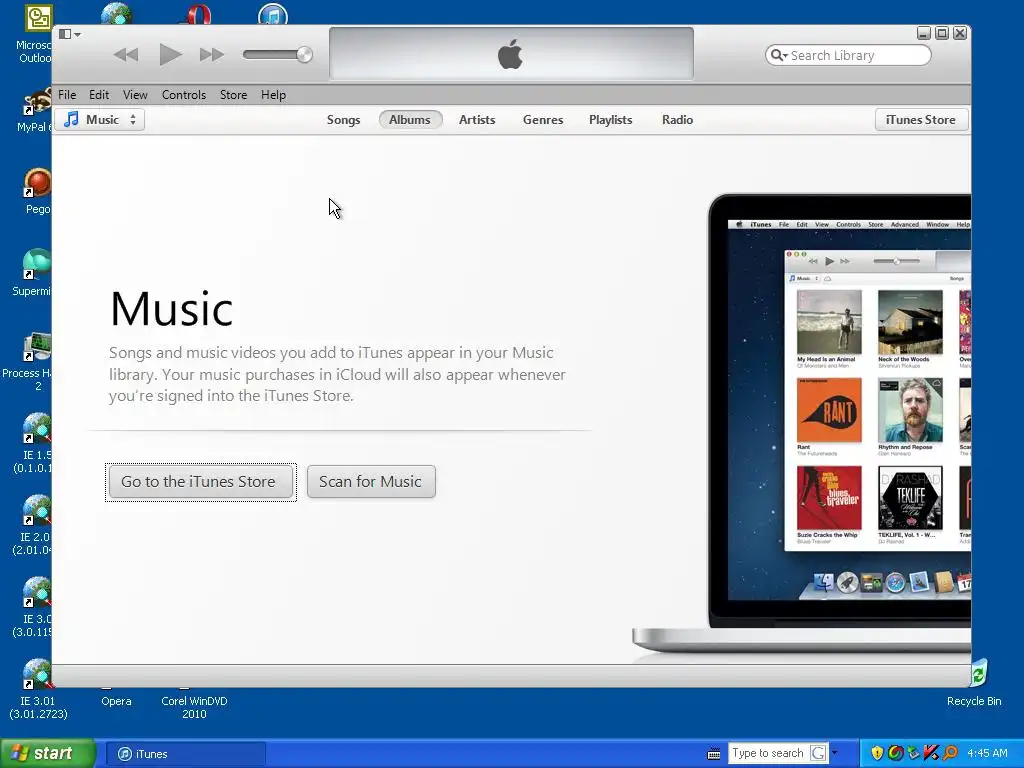Open the Store menu
This screenshot has height=768, width=1024.
233,95
